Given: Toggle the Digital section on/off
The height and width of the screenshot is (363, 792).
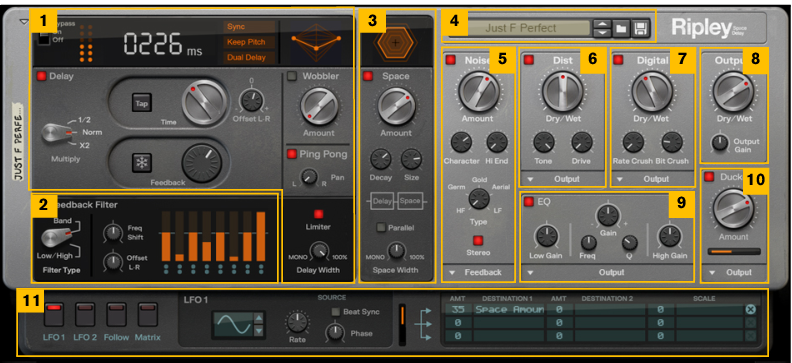Looking at the screenshot, I should pyautogui.click(x=618, y=61).
